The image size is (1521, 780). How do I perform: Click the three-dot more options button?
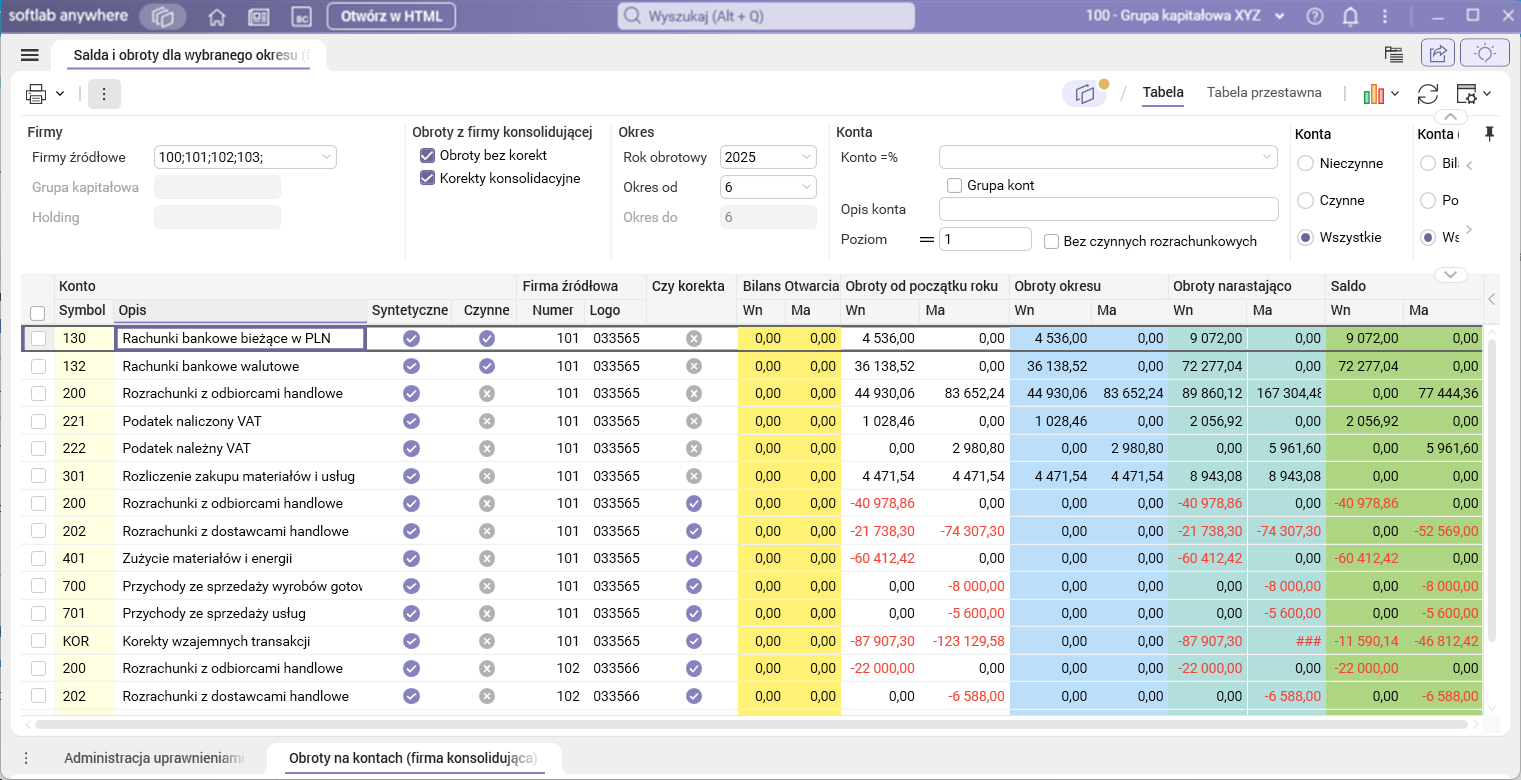104,94
